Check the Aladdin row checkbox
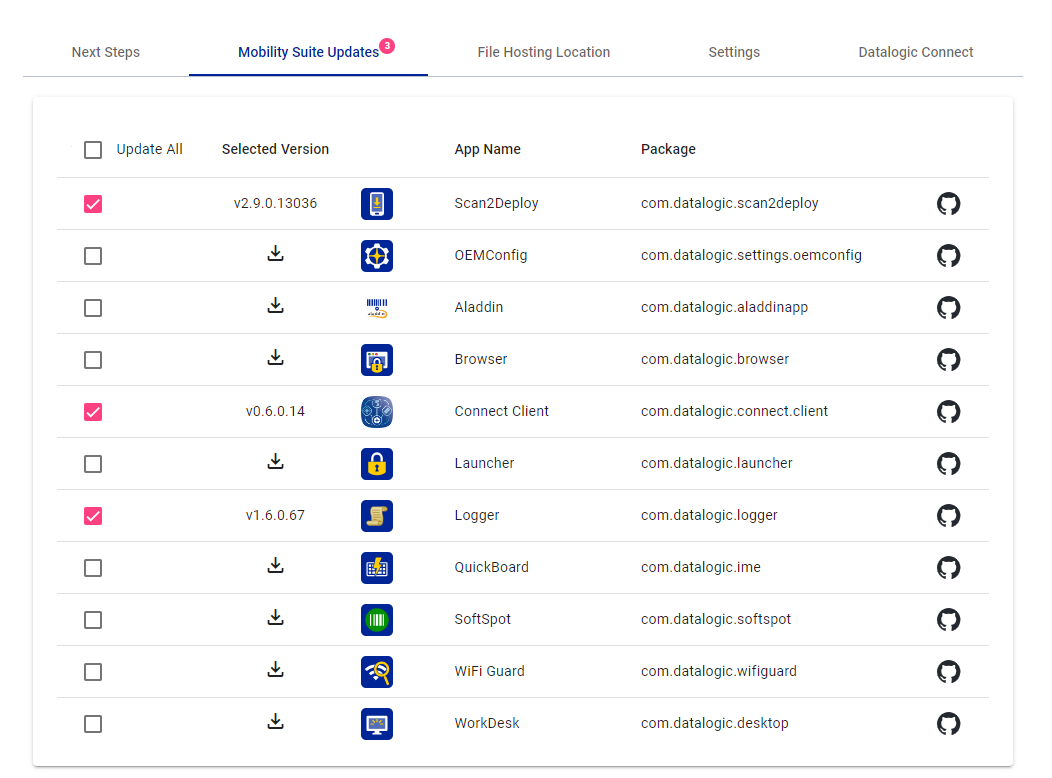 coord(93,308)
